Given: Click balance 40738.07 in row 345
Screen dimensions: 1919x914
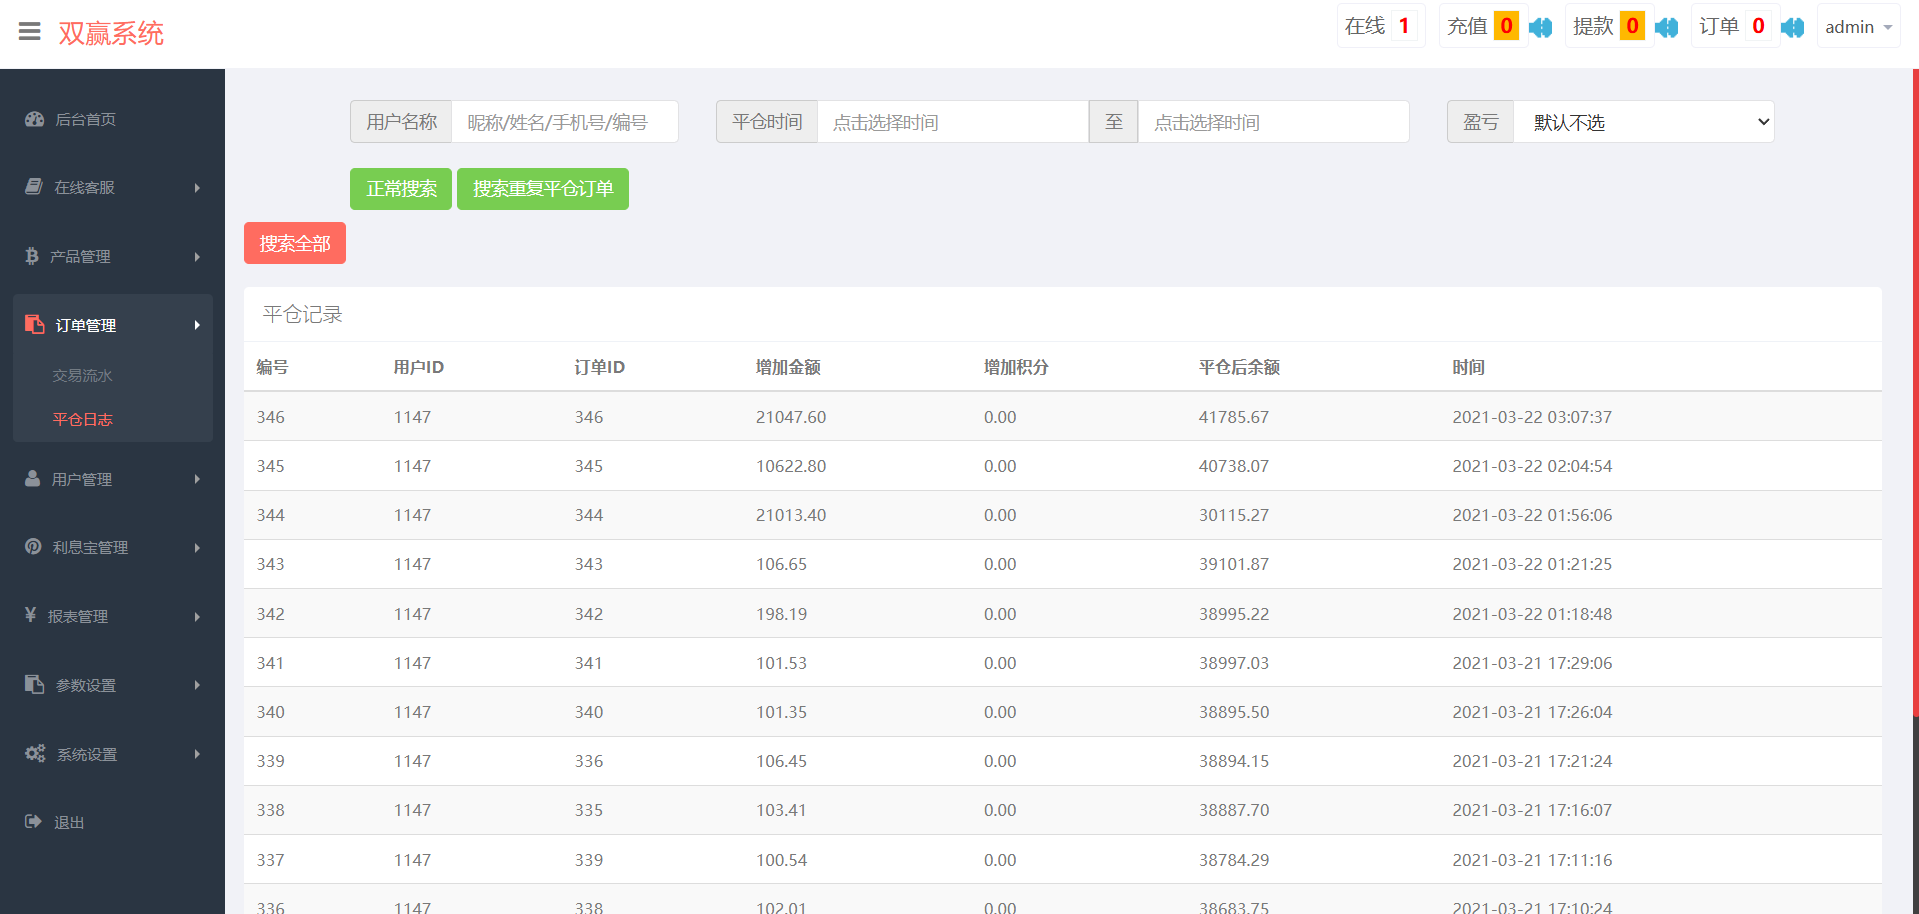Looking at the screenshot, I should point(1234,466).
